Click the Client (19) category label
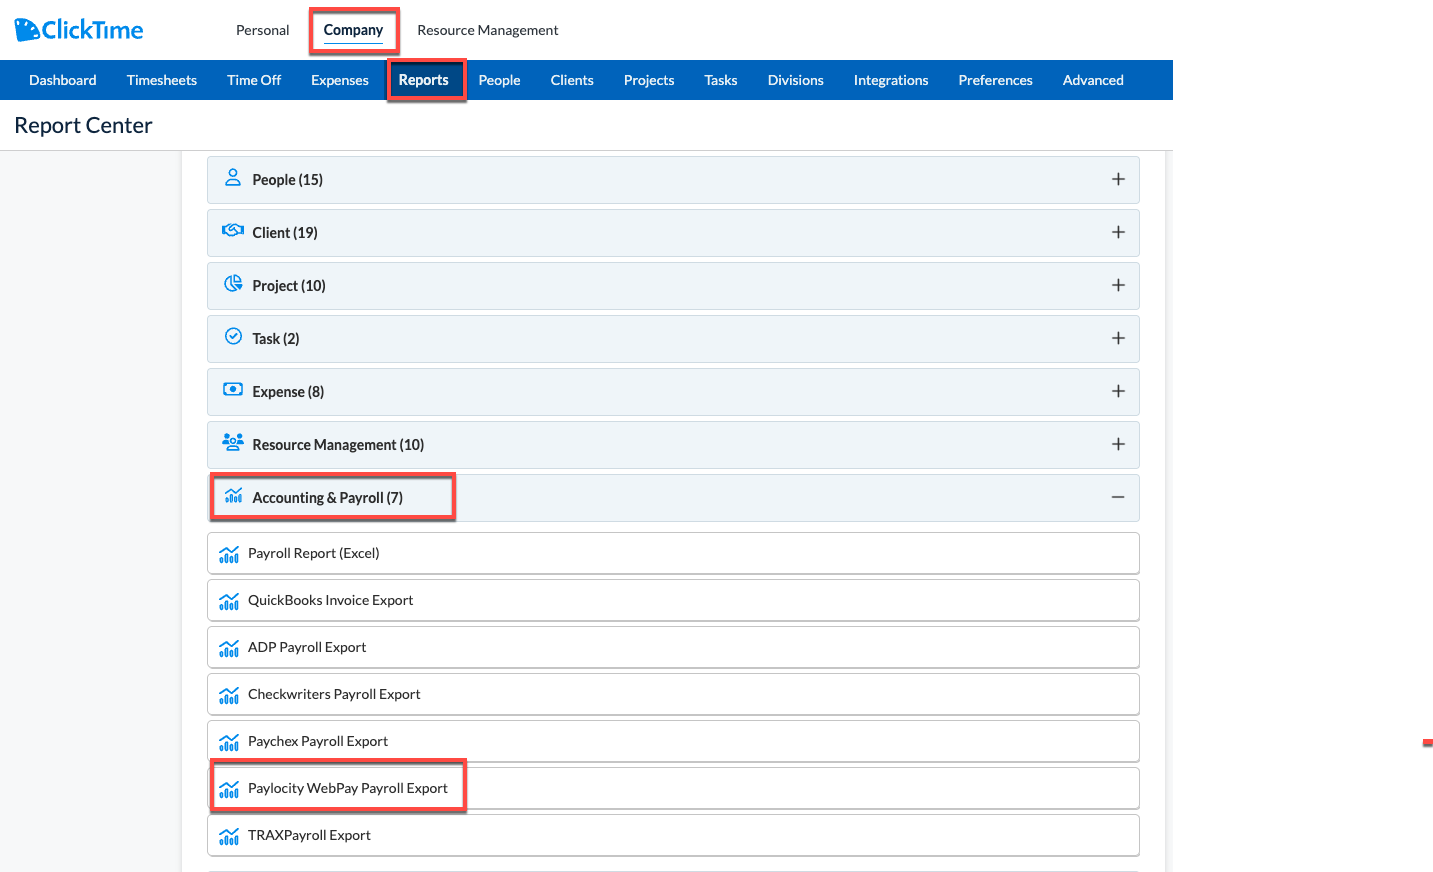1433x872 pixels. click(285, 233)
